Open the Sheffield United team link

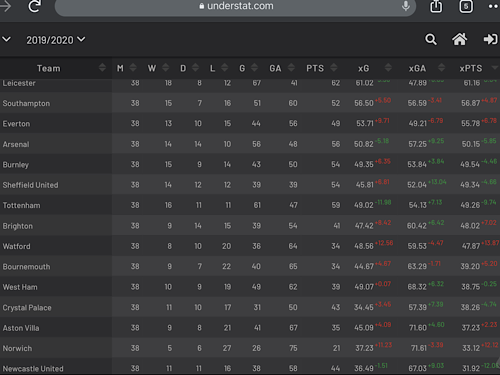coord(30,185)
